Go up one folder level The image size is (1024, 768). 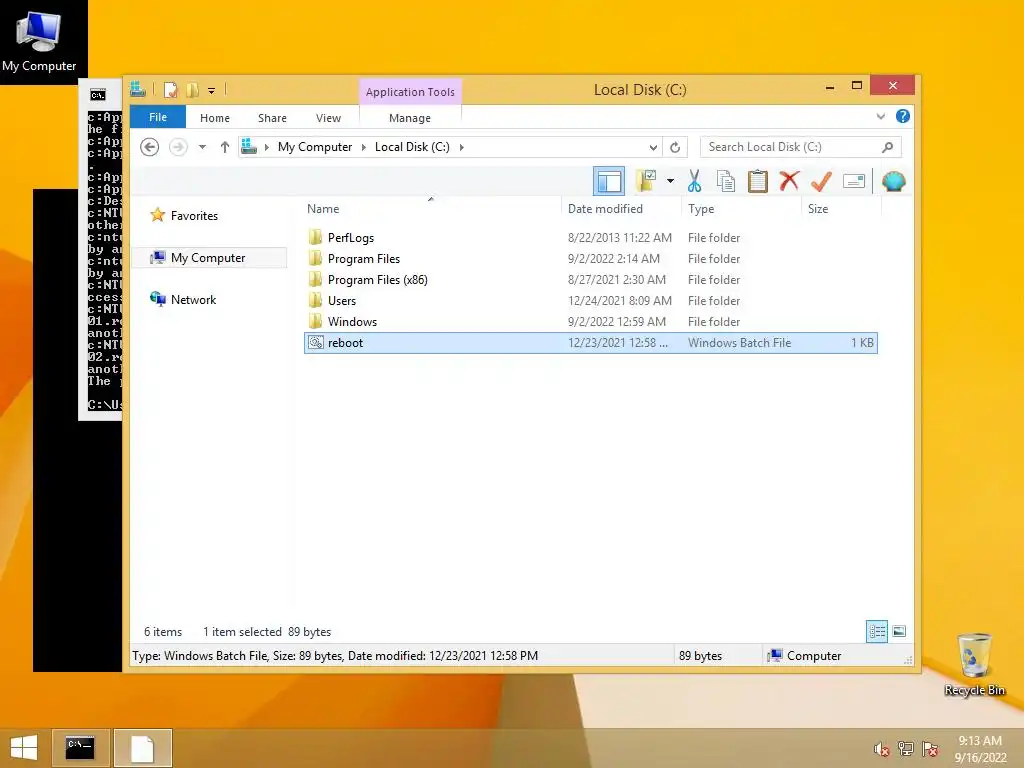click(x=225, y=147)
